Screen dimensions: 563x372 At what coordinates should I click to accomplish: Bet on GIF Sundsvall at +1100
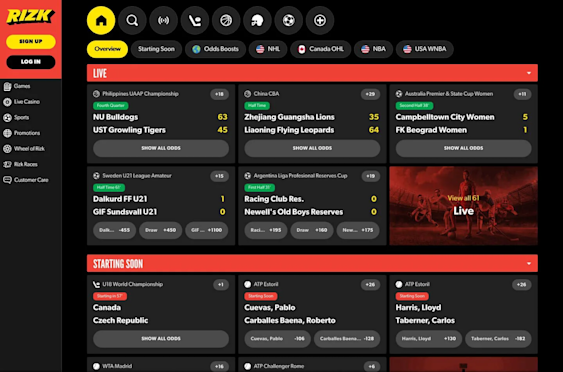pyautogui.click(x=206, y=230)
